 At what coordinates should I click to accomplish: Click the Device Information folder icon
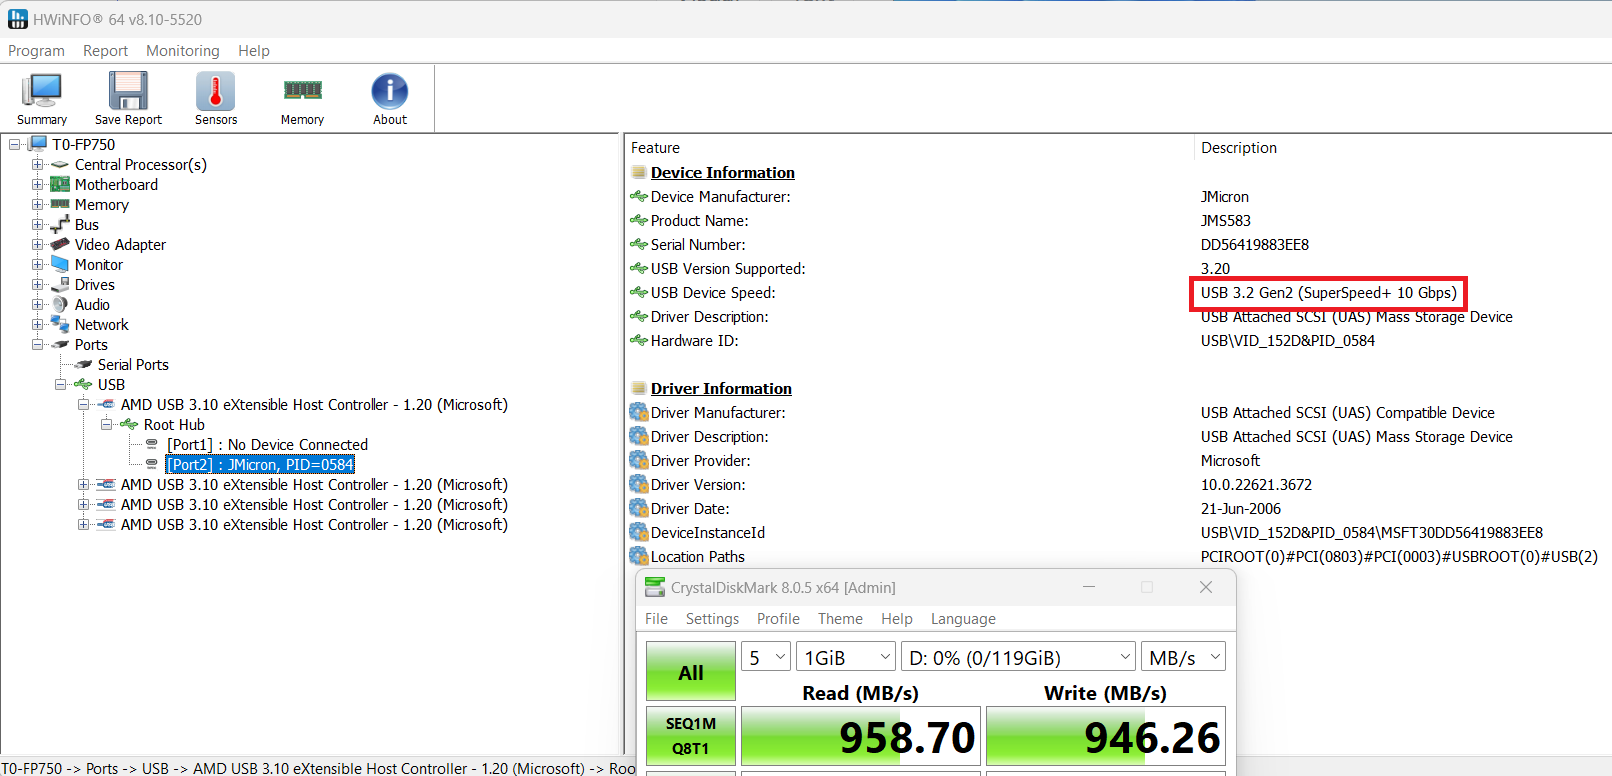point(639,172)
